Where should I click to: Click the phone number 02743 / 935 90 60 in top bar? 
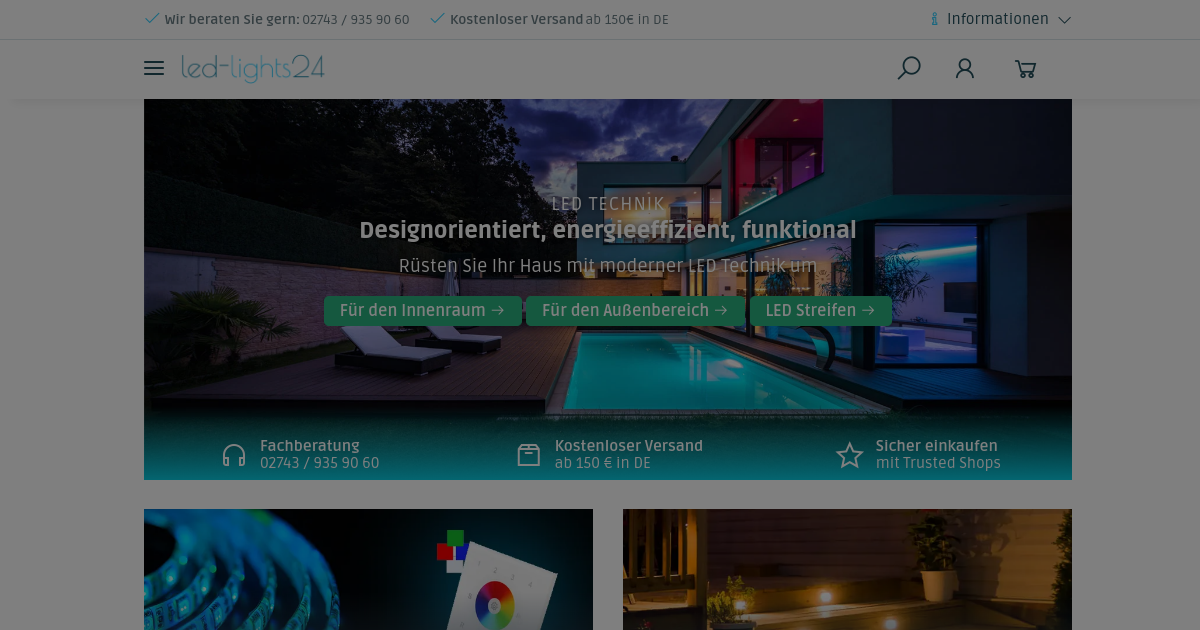[x=355, y=19]
